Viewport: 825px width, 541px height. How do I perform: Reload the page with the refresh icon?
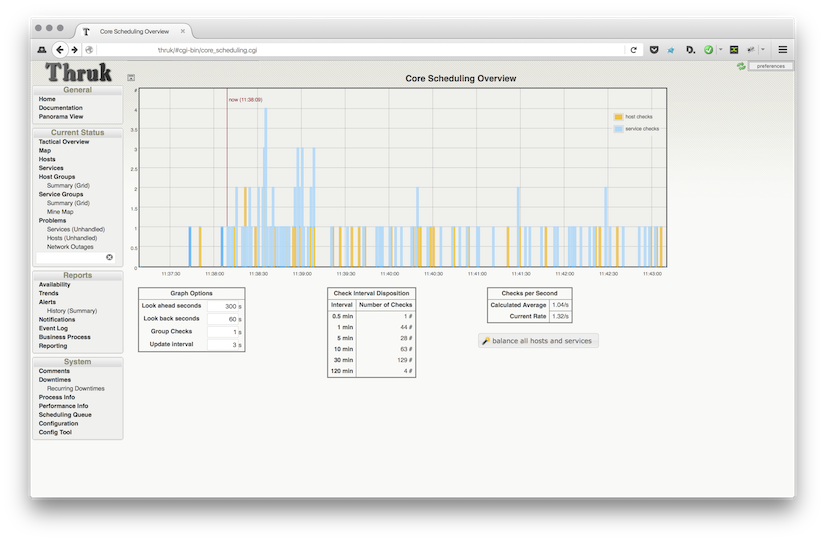point(633,49)
